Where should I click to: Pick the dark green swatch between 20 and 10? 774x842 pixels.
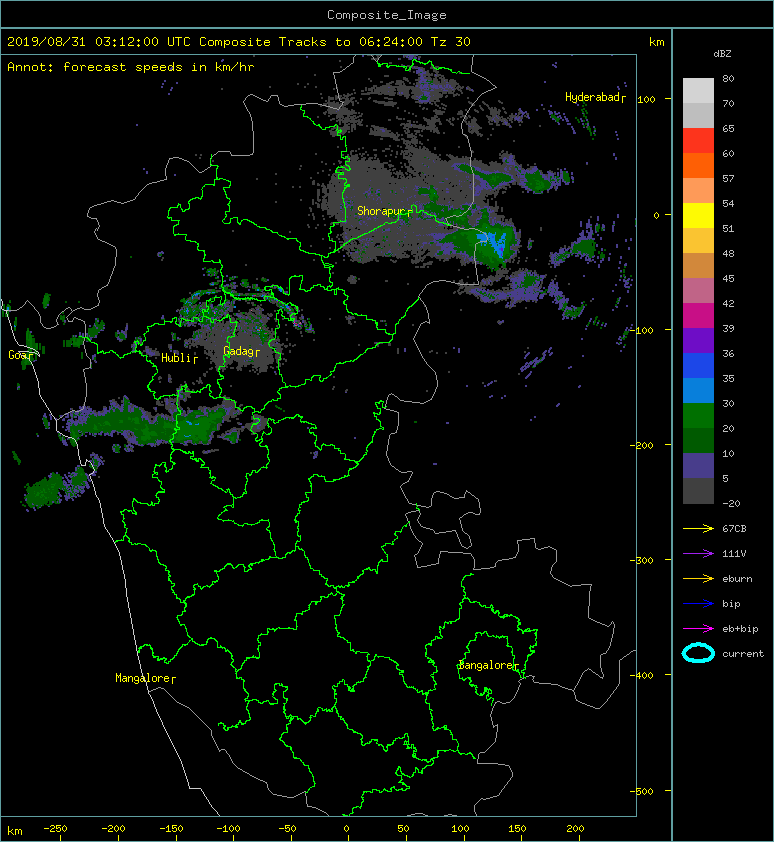point(698,441)
